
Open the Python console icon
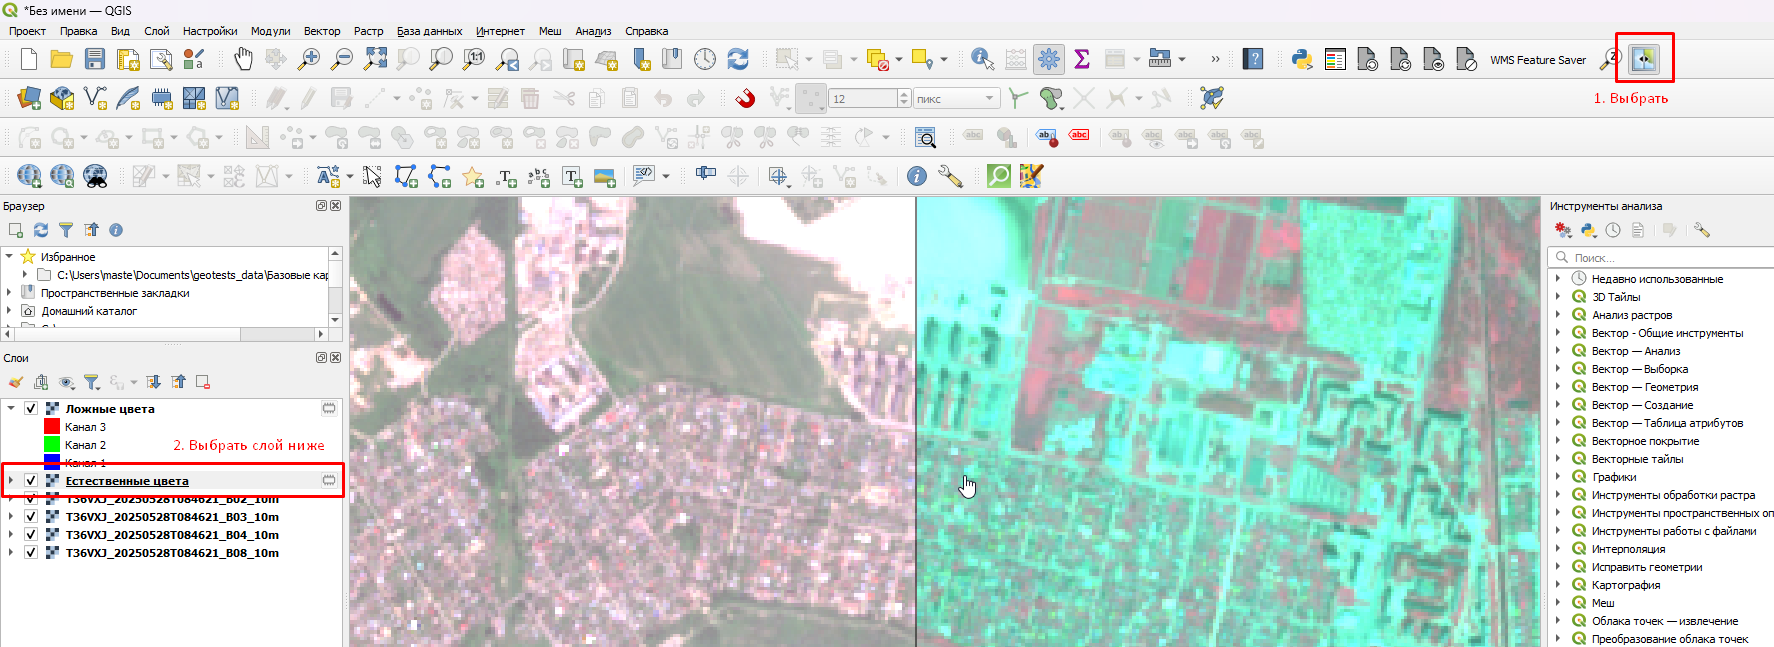(1302, 59)
